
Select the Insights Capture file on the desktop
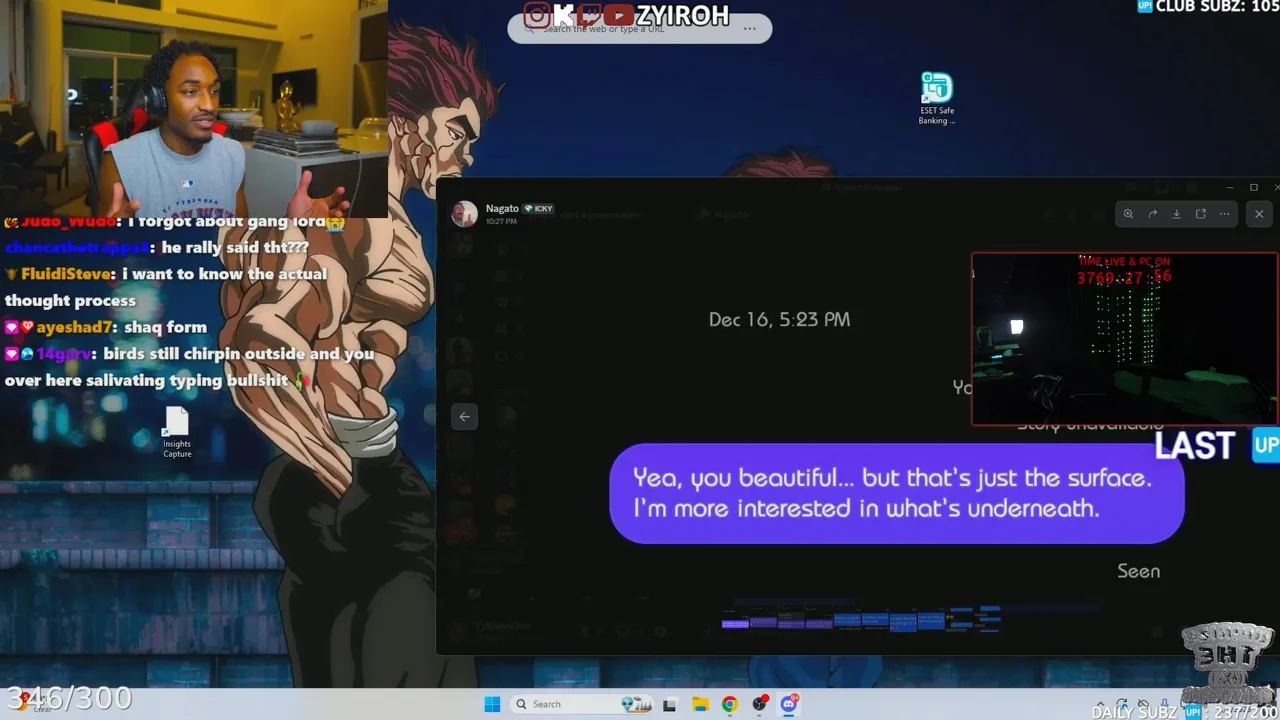tap(177, 433)
